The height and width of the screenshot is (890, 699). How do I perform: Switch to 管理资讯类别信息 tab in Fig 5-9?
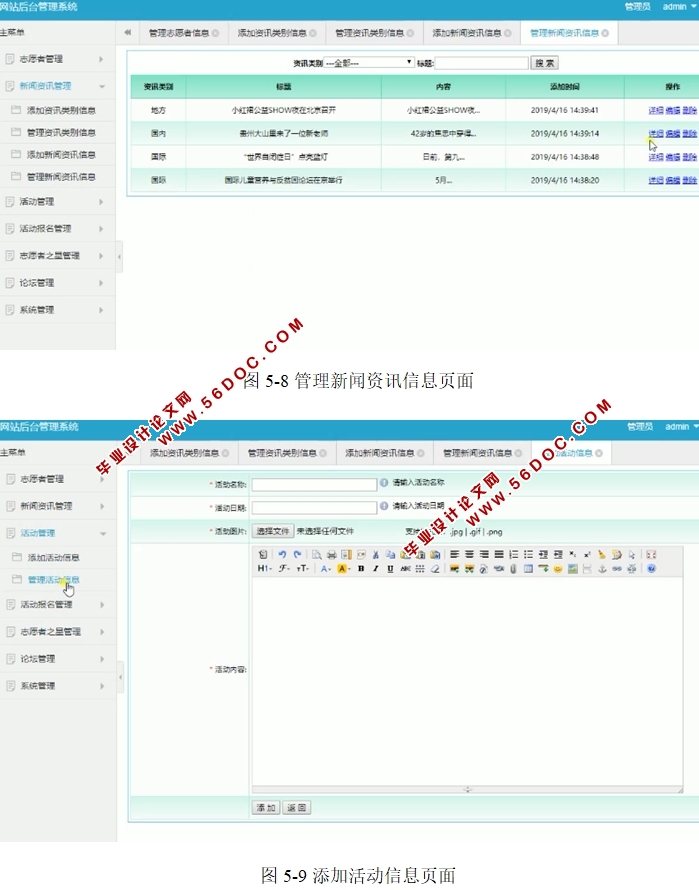point(282,453)
